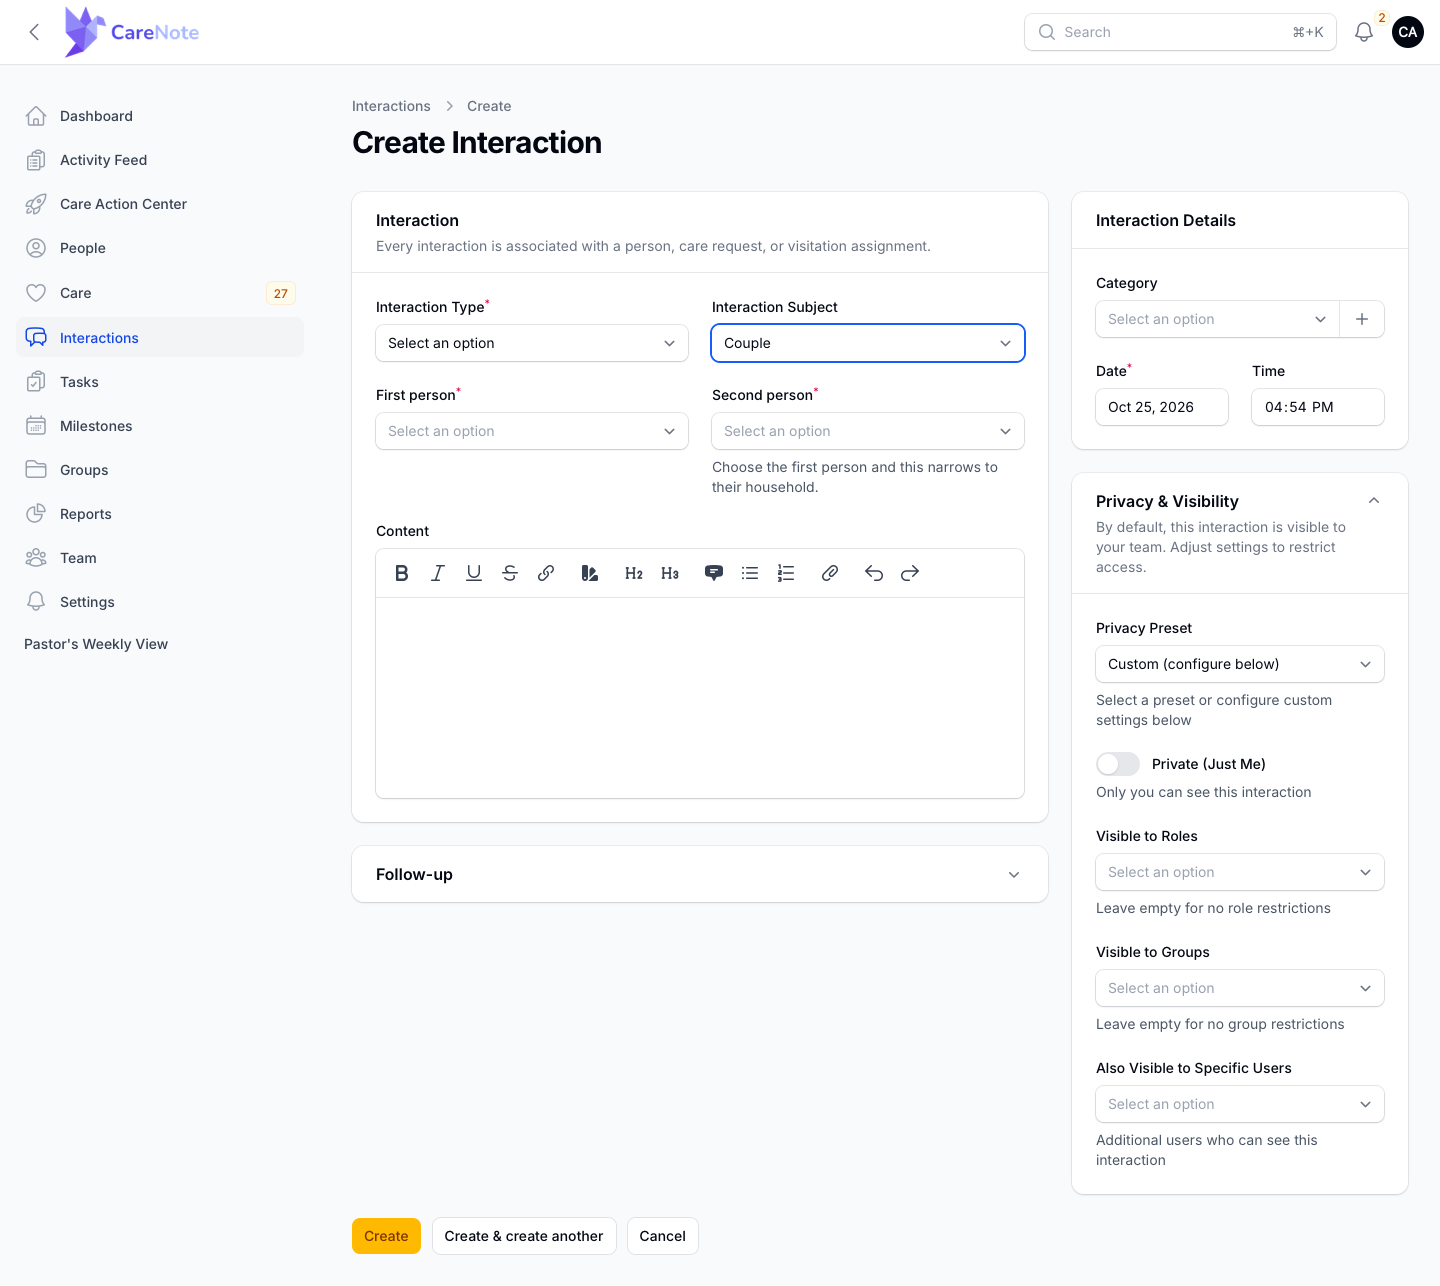Apply strikethrough formatting in editor
Screen dimensions: 1440x1286
(510, 573)
